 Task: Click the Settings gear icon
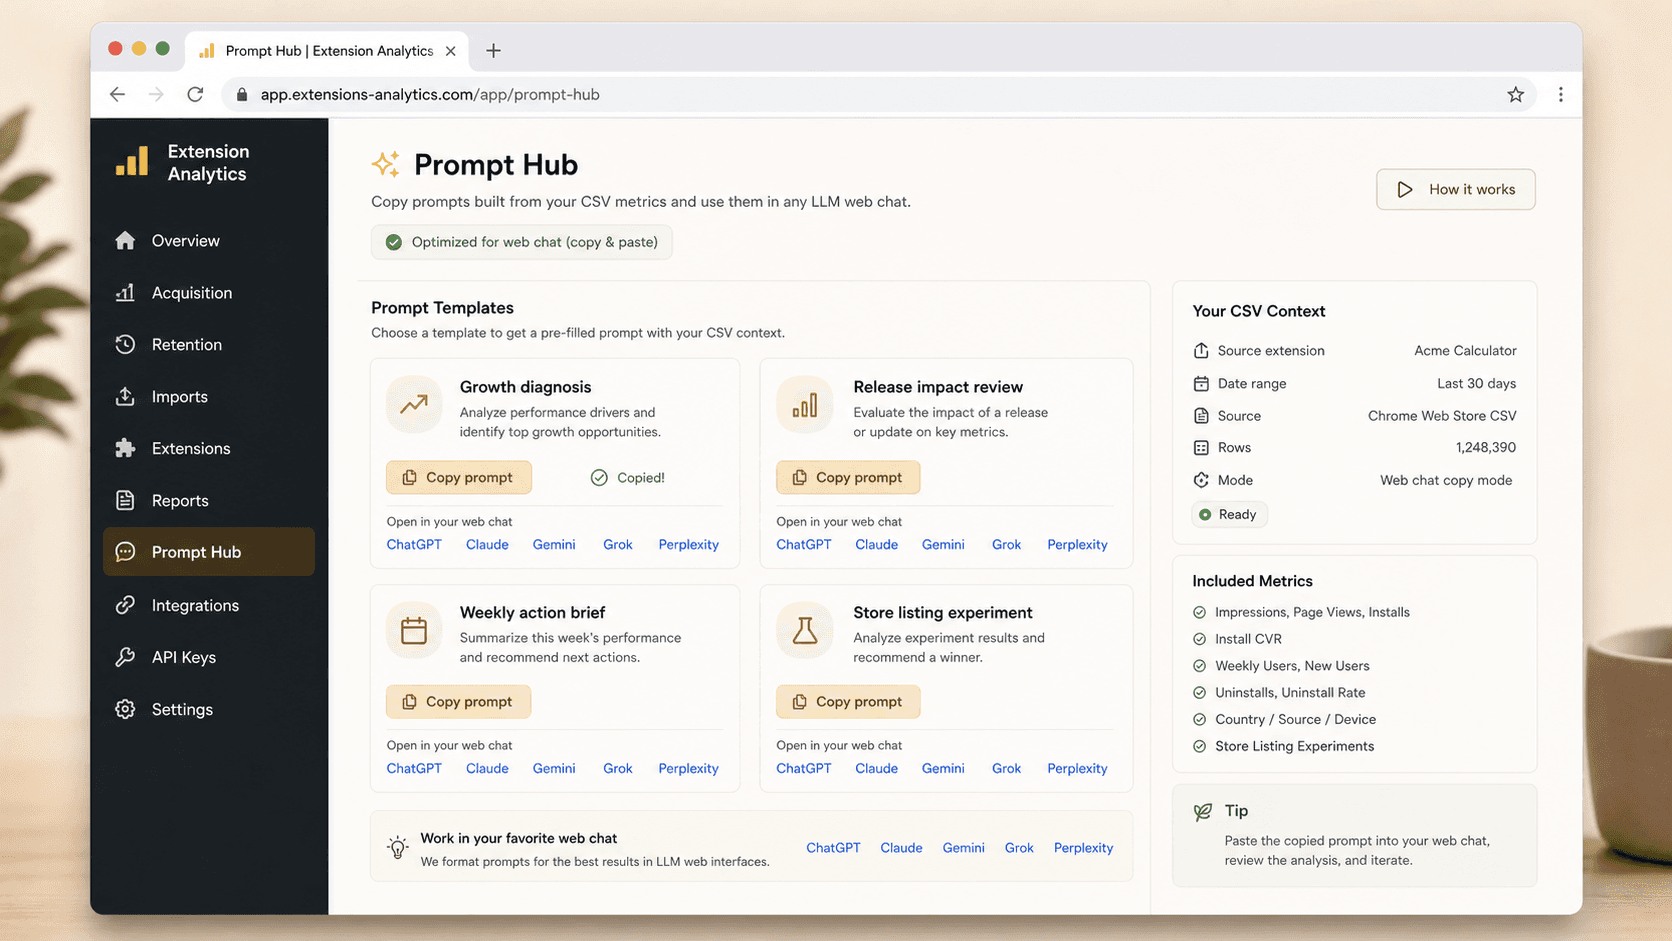[x=125, y=709]
